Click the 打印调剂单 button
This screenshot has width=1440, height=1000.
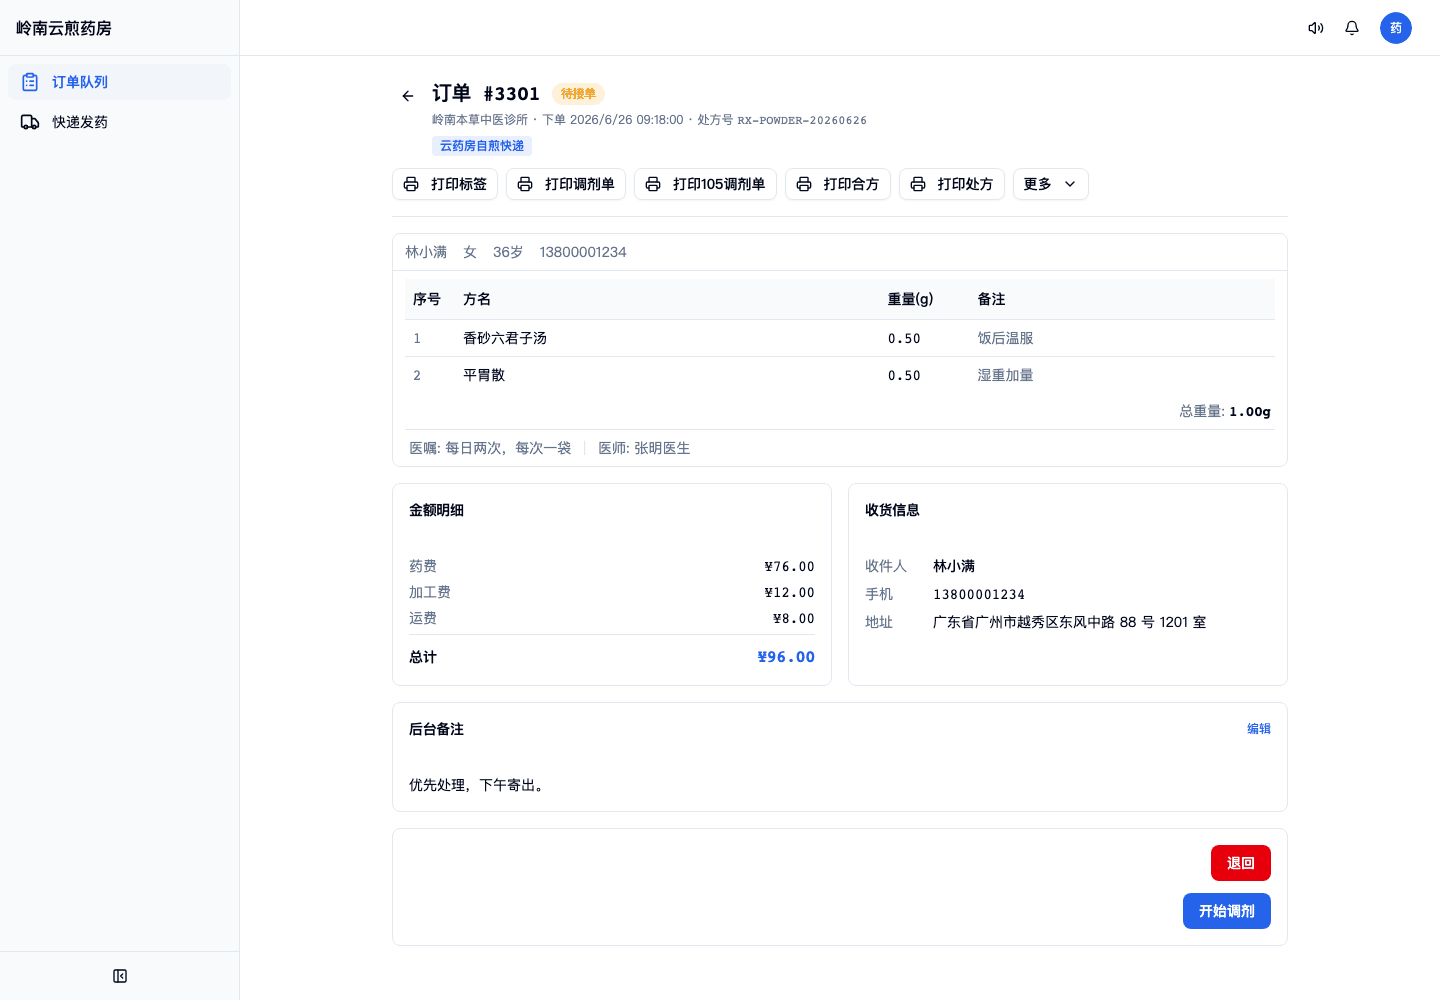pyautogui.click(x=566, y=184)
